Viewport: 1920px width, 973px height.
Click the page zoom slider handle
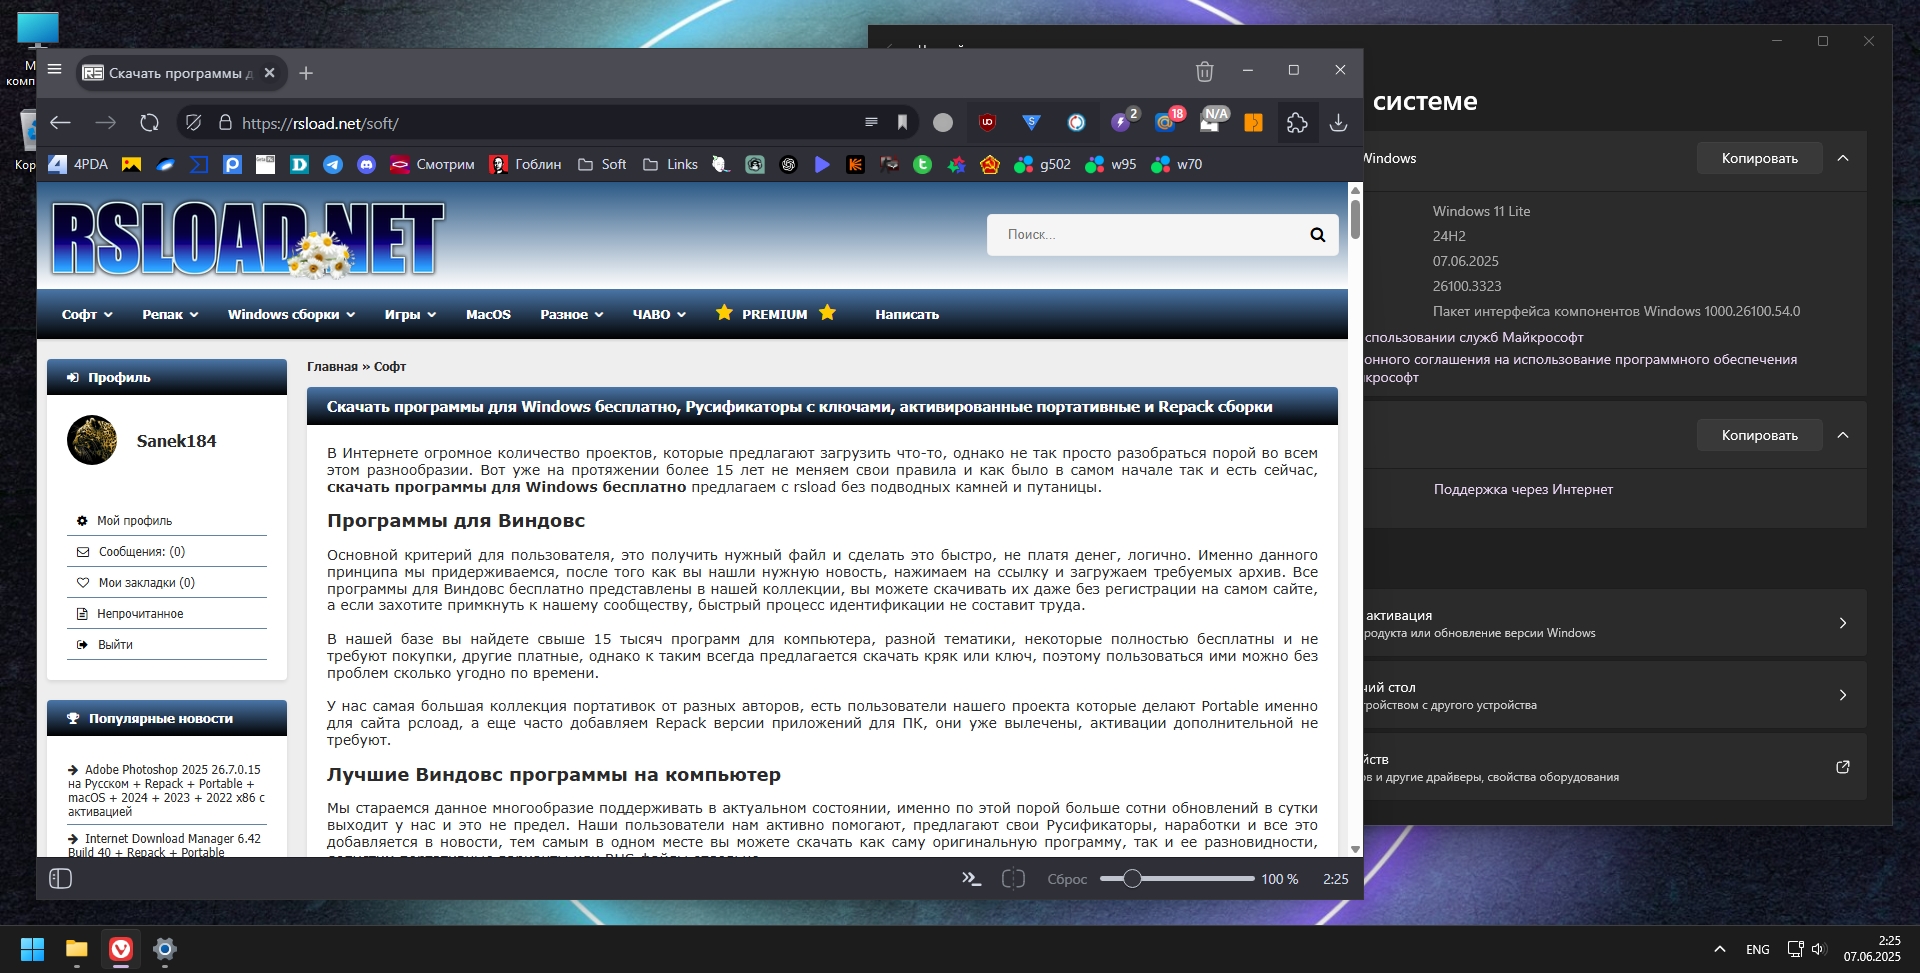1132,878
